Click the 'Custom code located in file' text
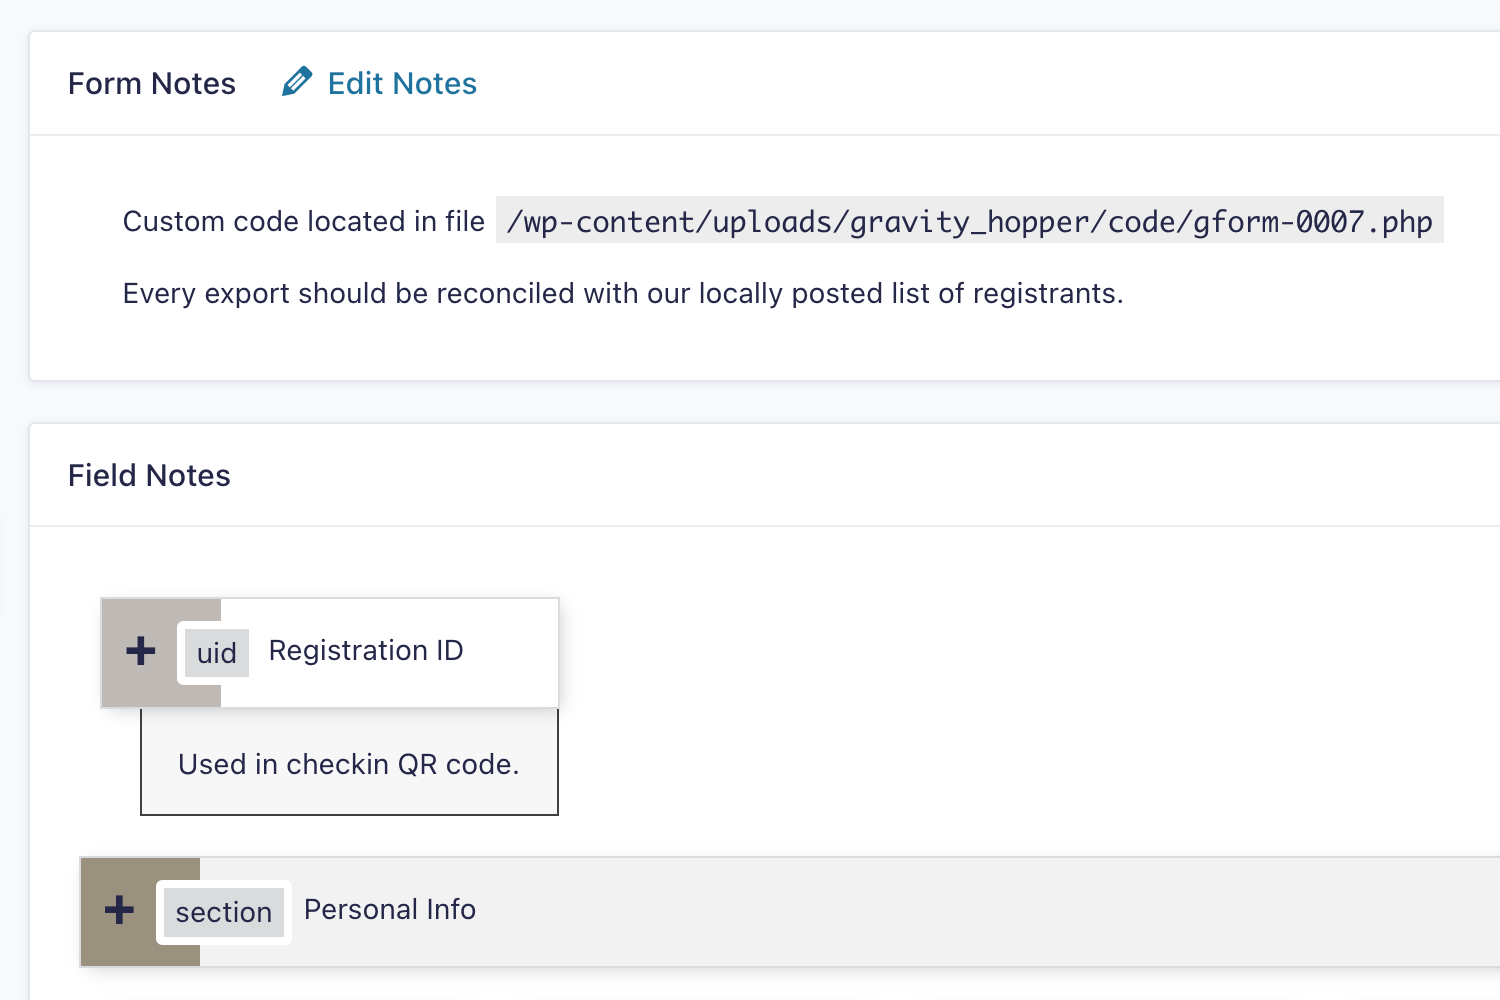Viewport: 1500px width, 1000px height. [304, 221]
